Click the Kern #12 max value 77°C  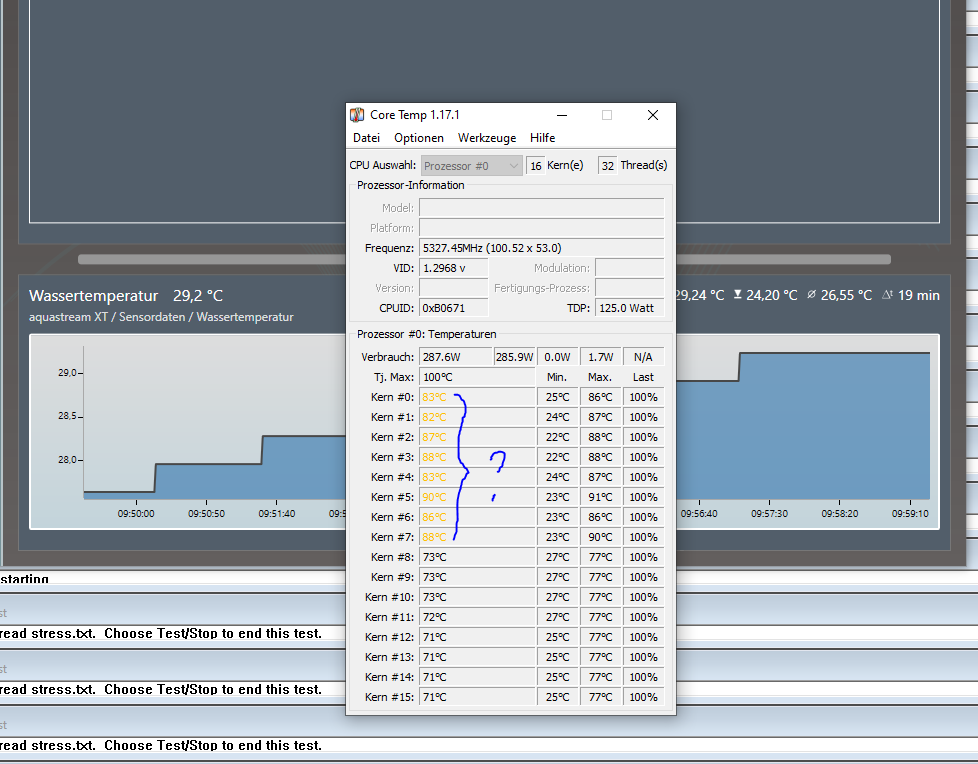(600, 637)
